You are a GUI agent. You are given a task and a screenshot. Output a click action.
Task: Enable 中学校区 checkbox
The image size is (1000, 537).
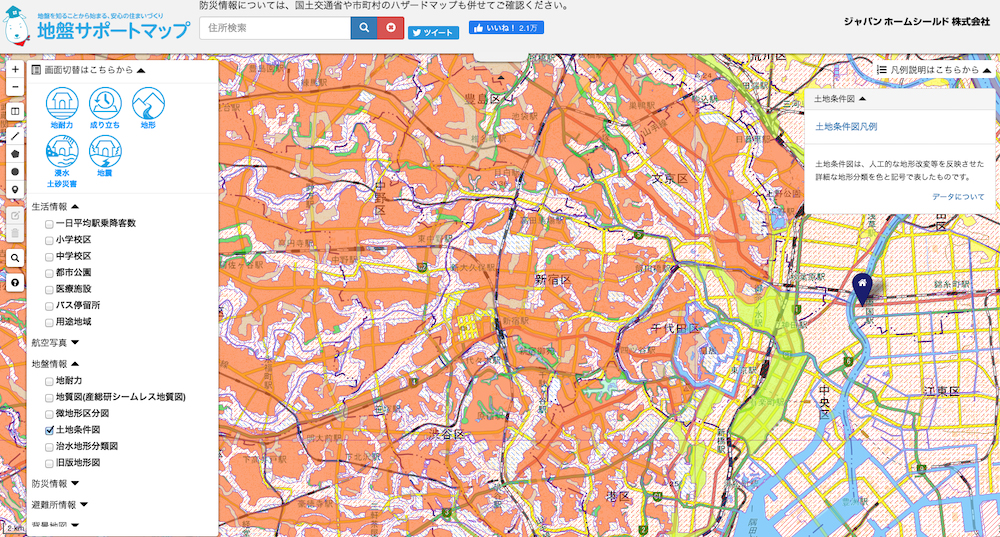[x=49, y=257]
